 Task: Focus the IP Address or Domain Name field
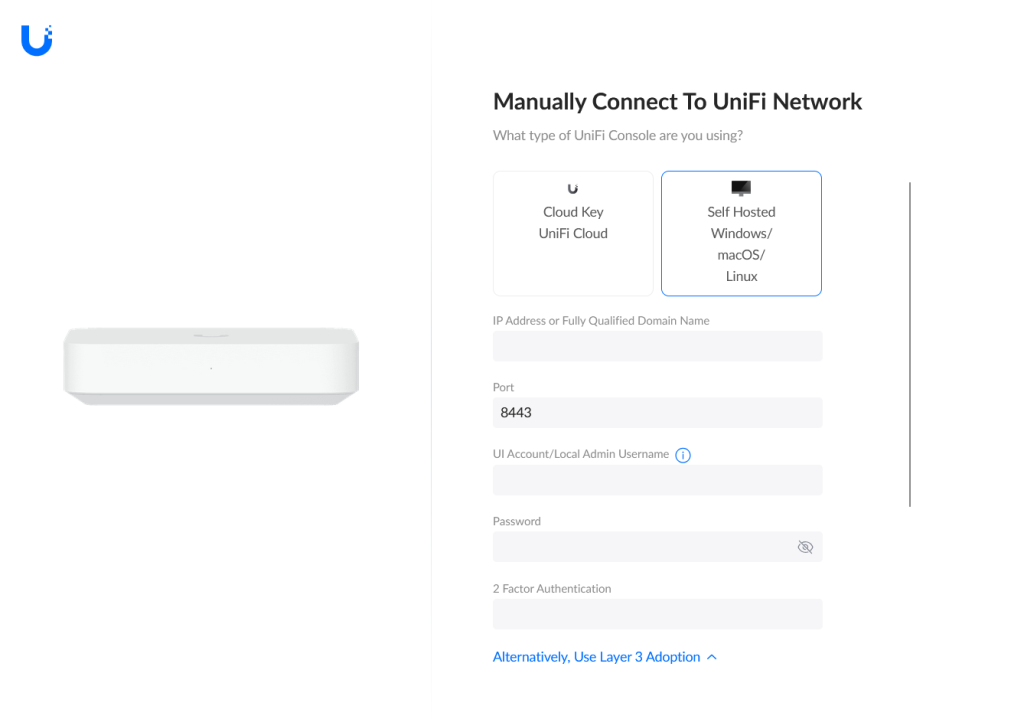[658, 346]
